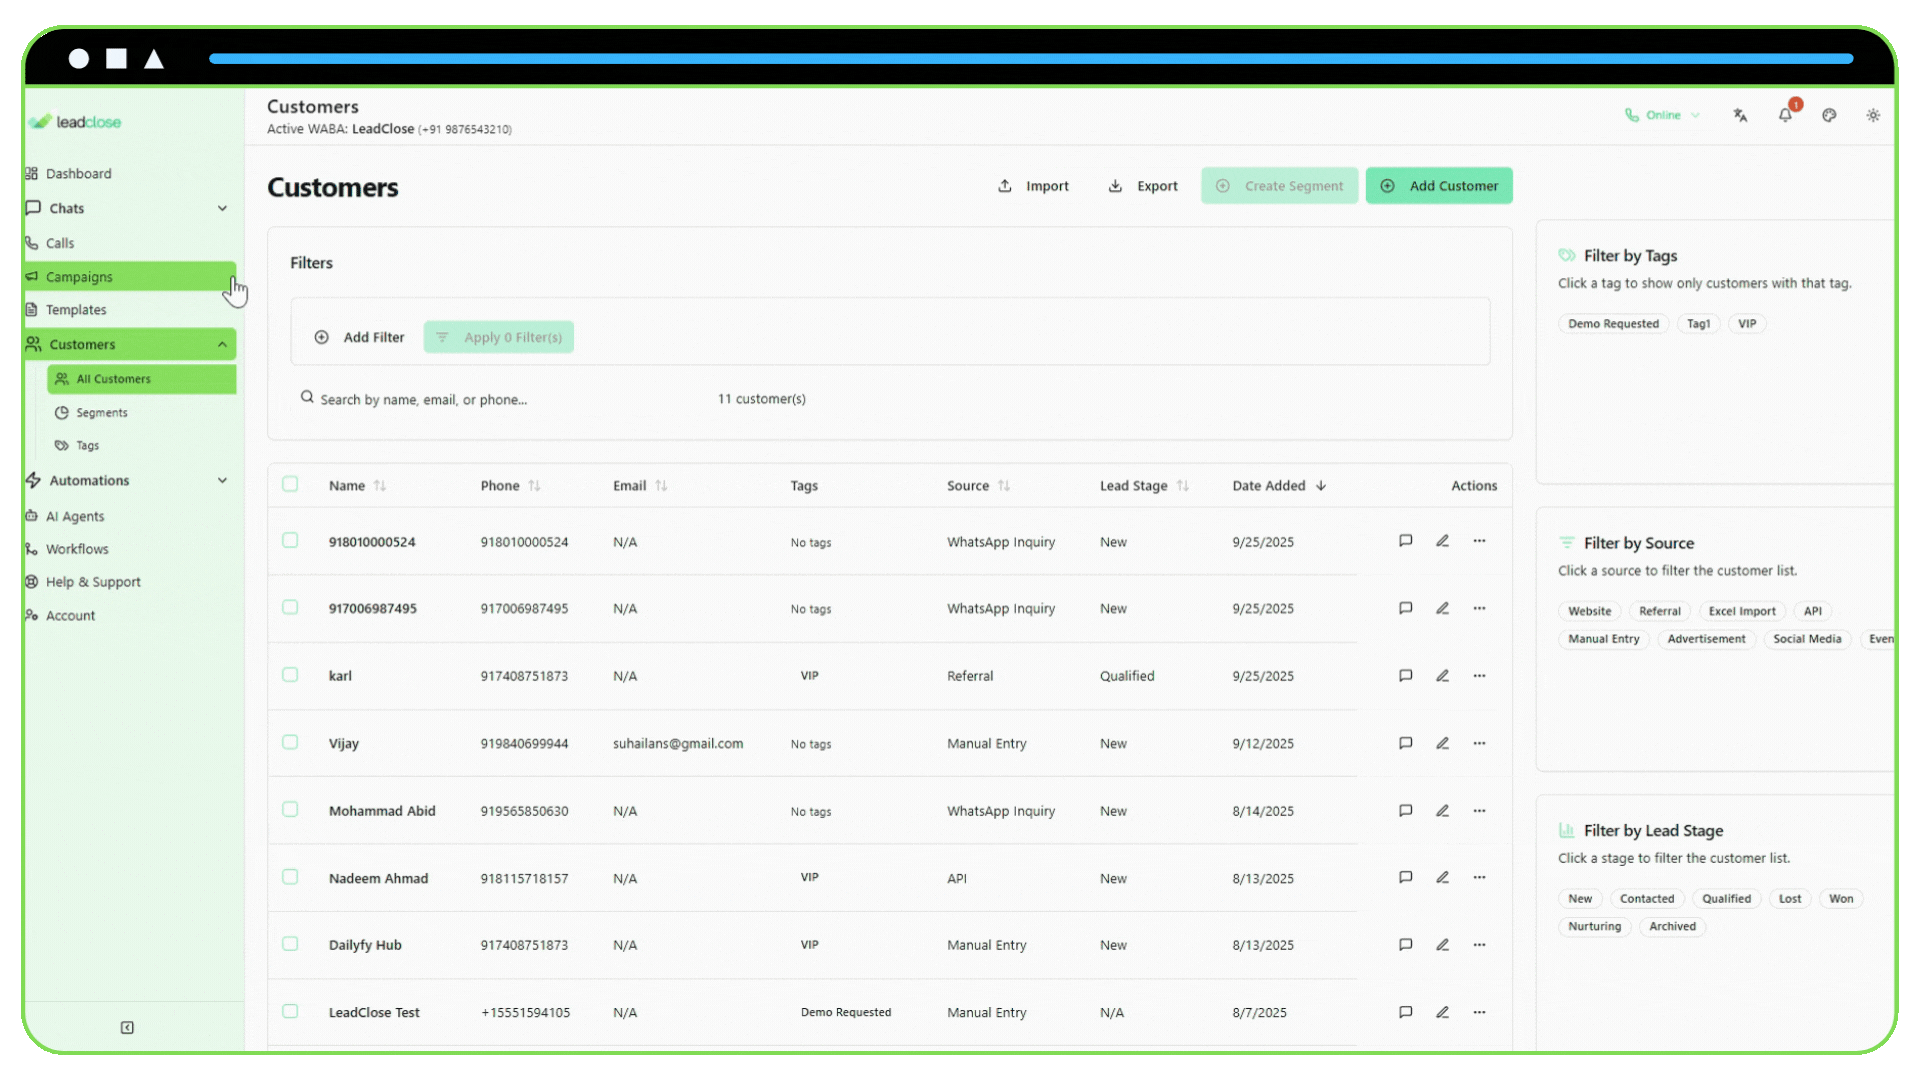1920x1080 pixels.
Task: Open the Online status dropdown
Action: [x=1662, y=115]
